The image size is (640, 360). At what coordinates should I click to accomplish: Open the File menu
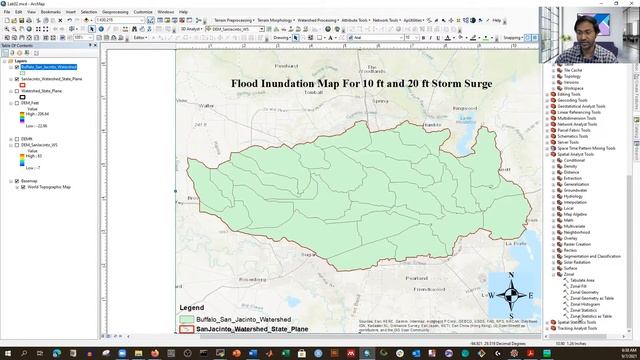pos(7,12)
